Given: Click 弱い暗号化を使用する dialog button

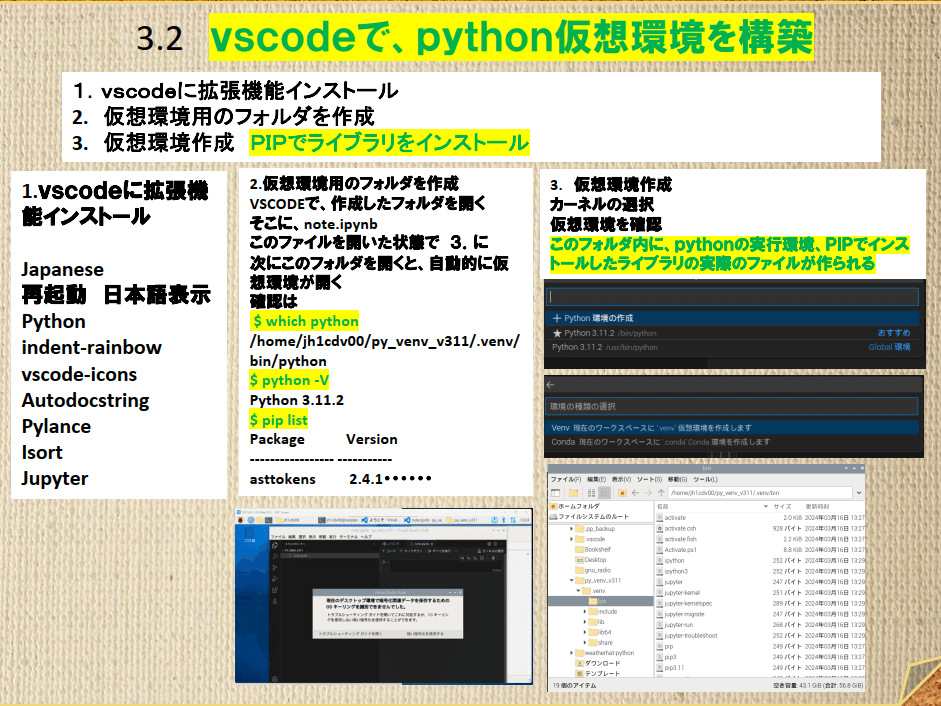Looking at the screenshot, I should [x=425, y=633].
